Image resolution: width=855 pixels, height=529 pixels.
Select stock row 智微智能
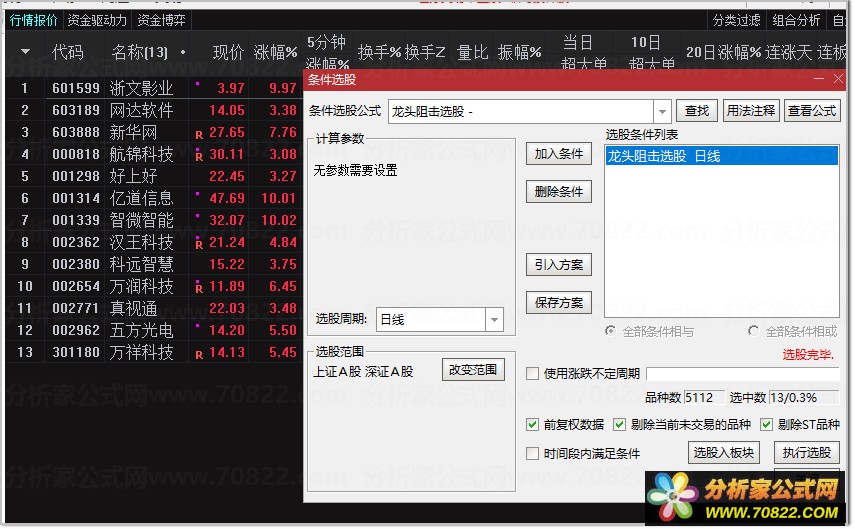tap(154, 220)
